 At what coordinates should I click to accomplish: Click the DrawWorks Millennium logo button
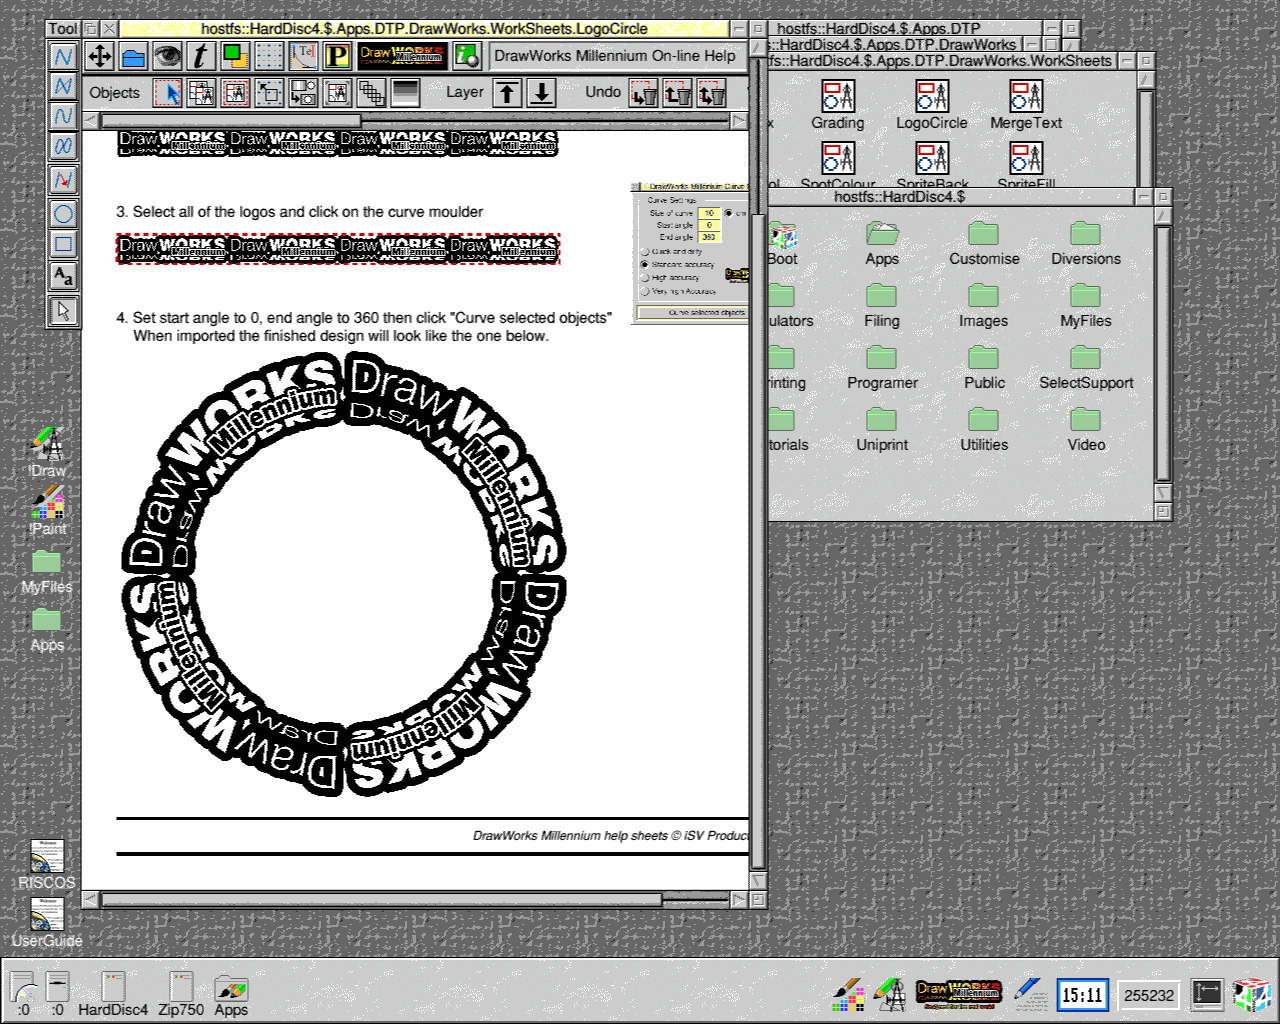point(402,56)
